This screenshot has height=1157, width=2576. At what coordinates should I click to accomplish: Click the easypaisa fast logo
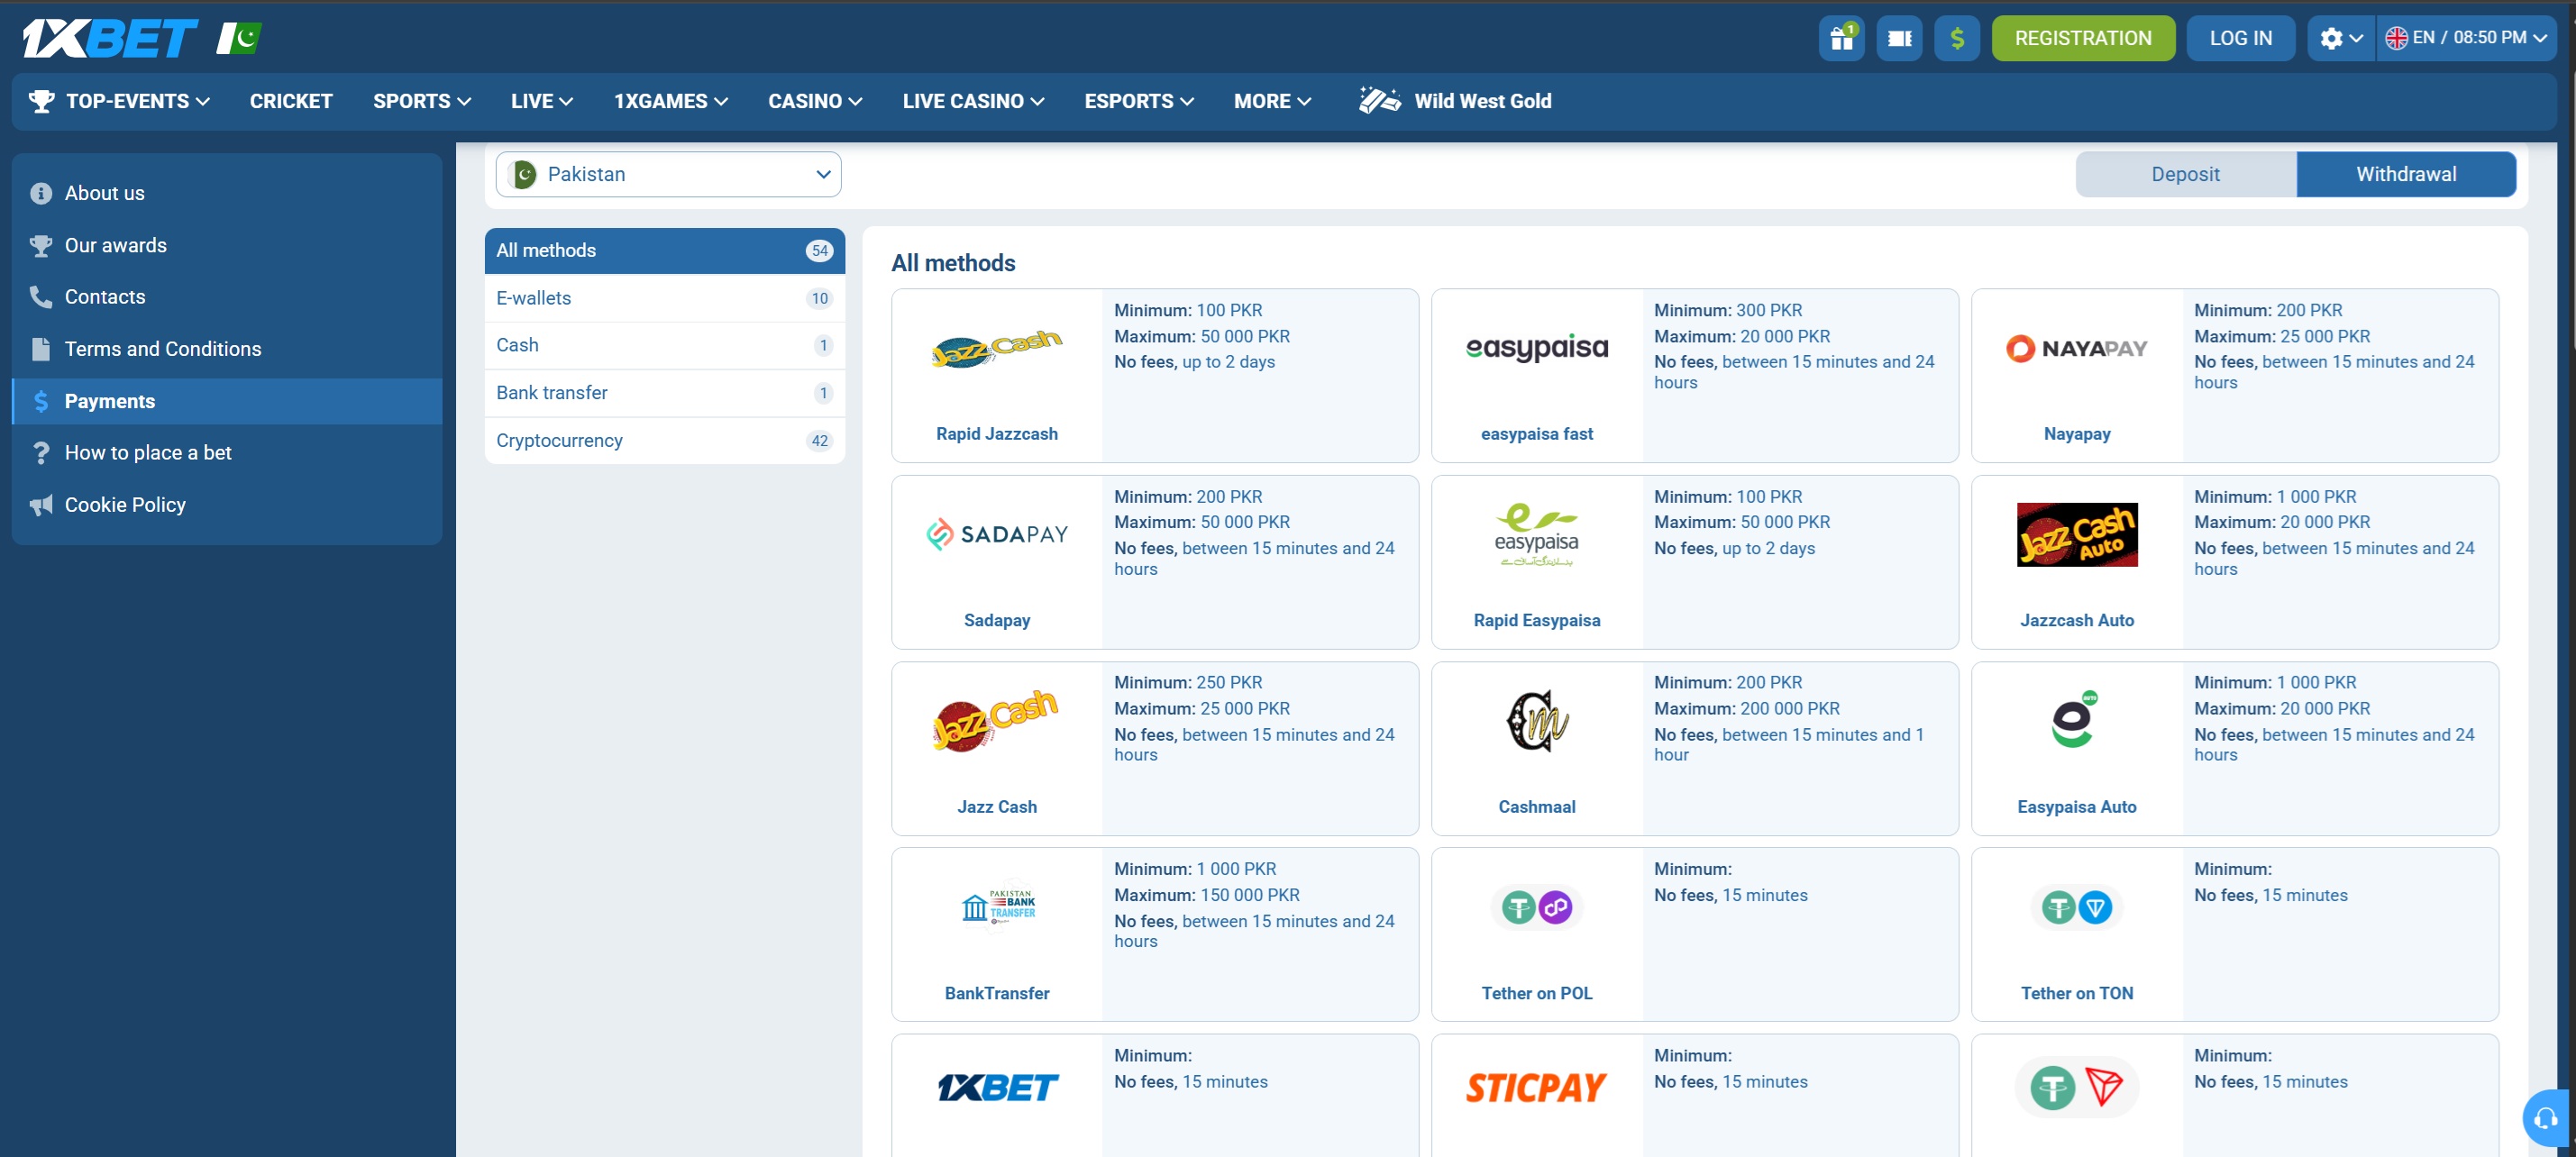click(x=1536, y=348)
